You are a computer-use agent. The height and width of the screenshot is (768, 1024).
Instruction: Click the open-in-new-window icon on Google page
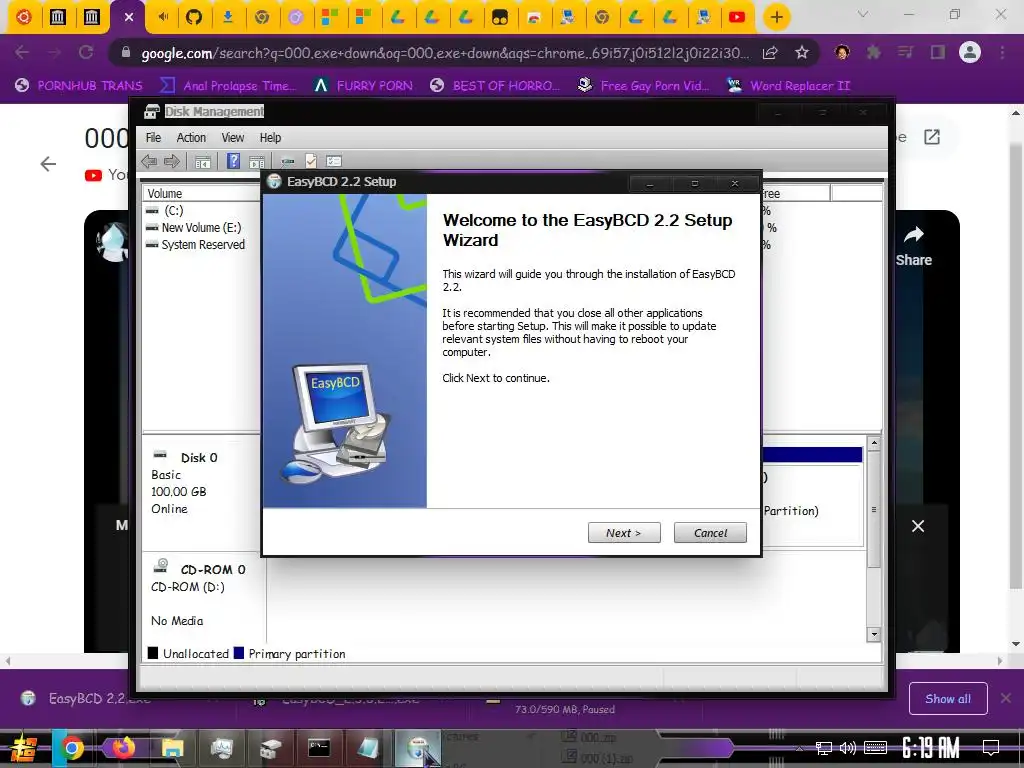point(932,136)
